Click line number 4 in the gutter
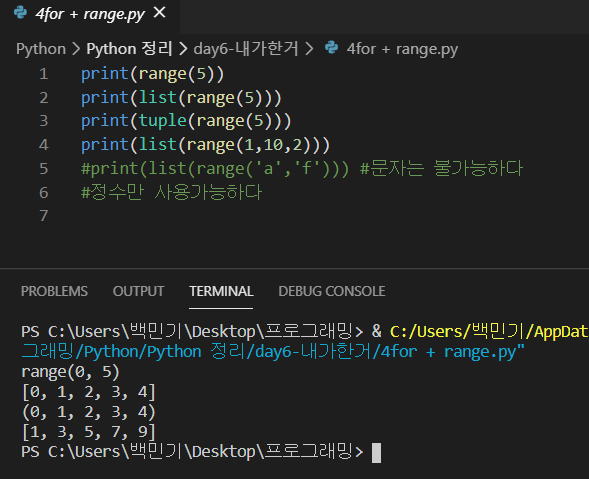Viewport: 589px width, 479px height. point(44,145)
